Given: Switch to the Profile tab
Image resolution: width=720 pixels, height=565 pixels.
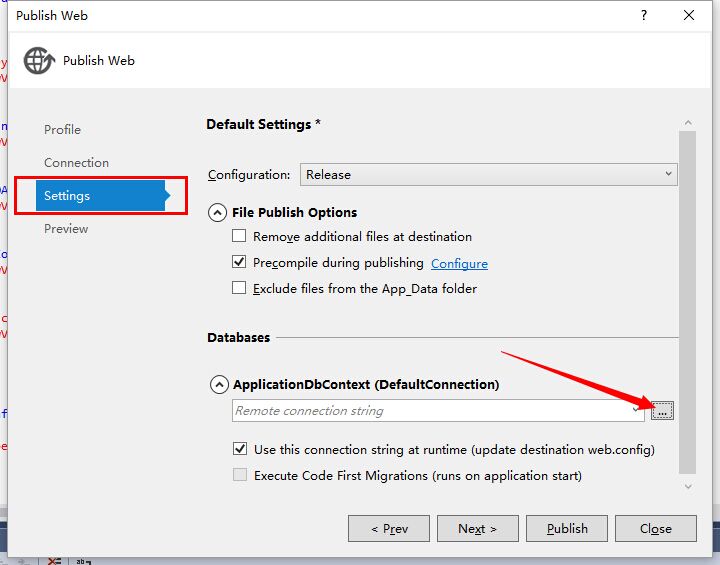Looking at the screenshot, I should (62, 130).
